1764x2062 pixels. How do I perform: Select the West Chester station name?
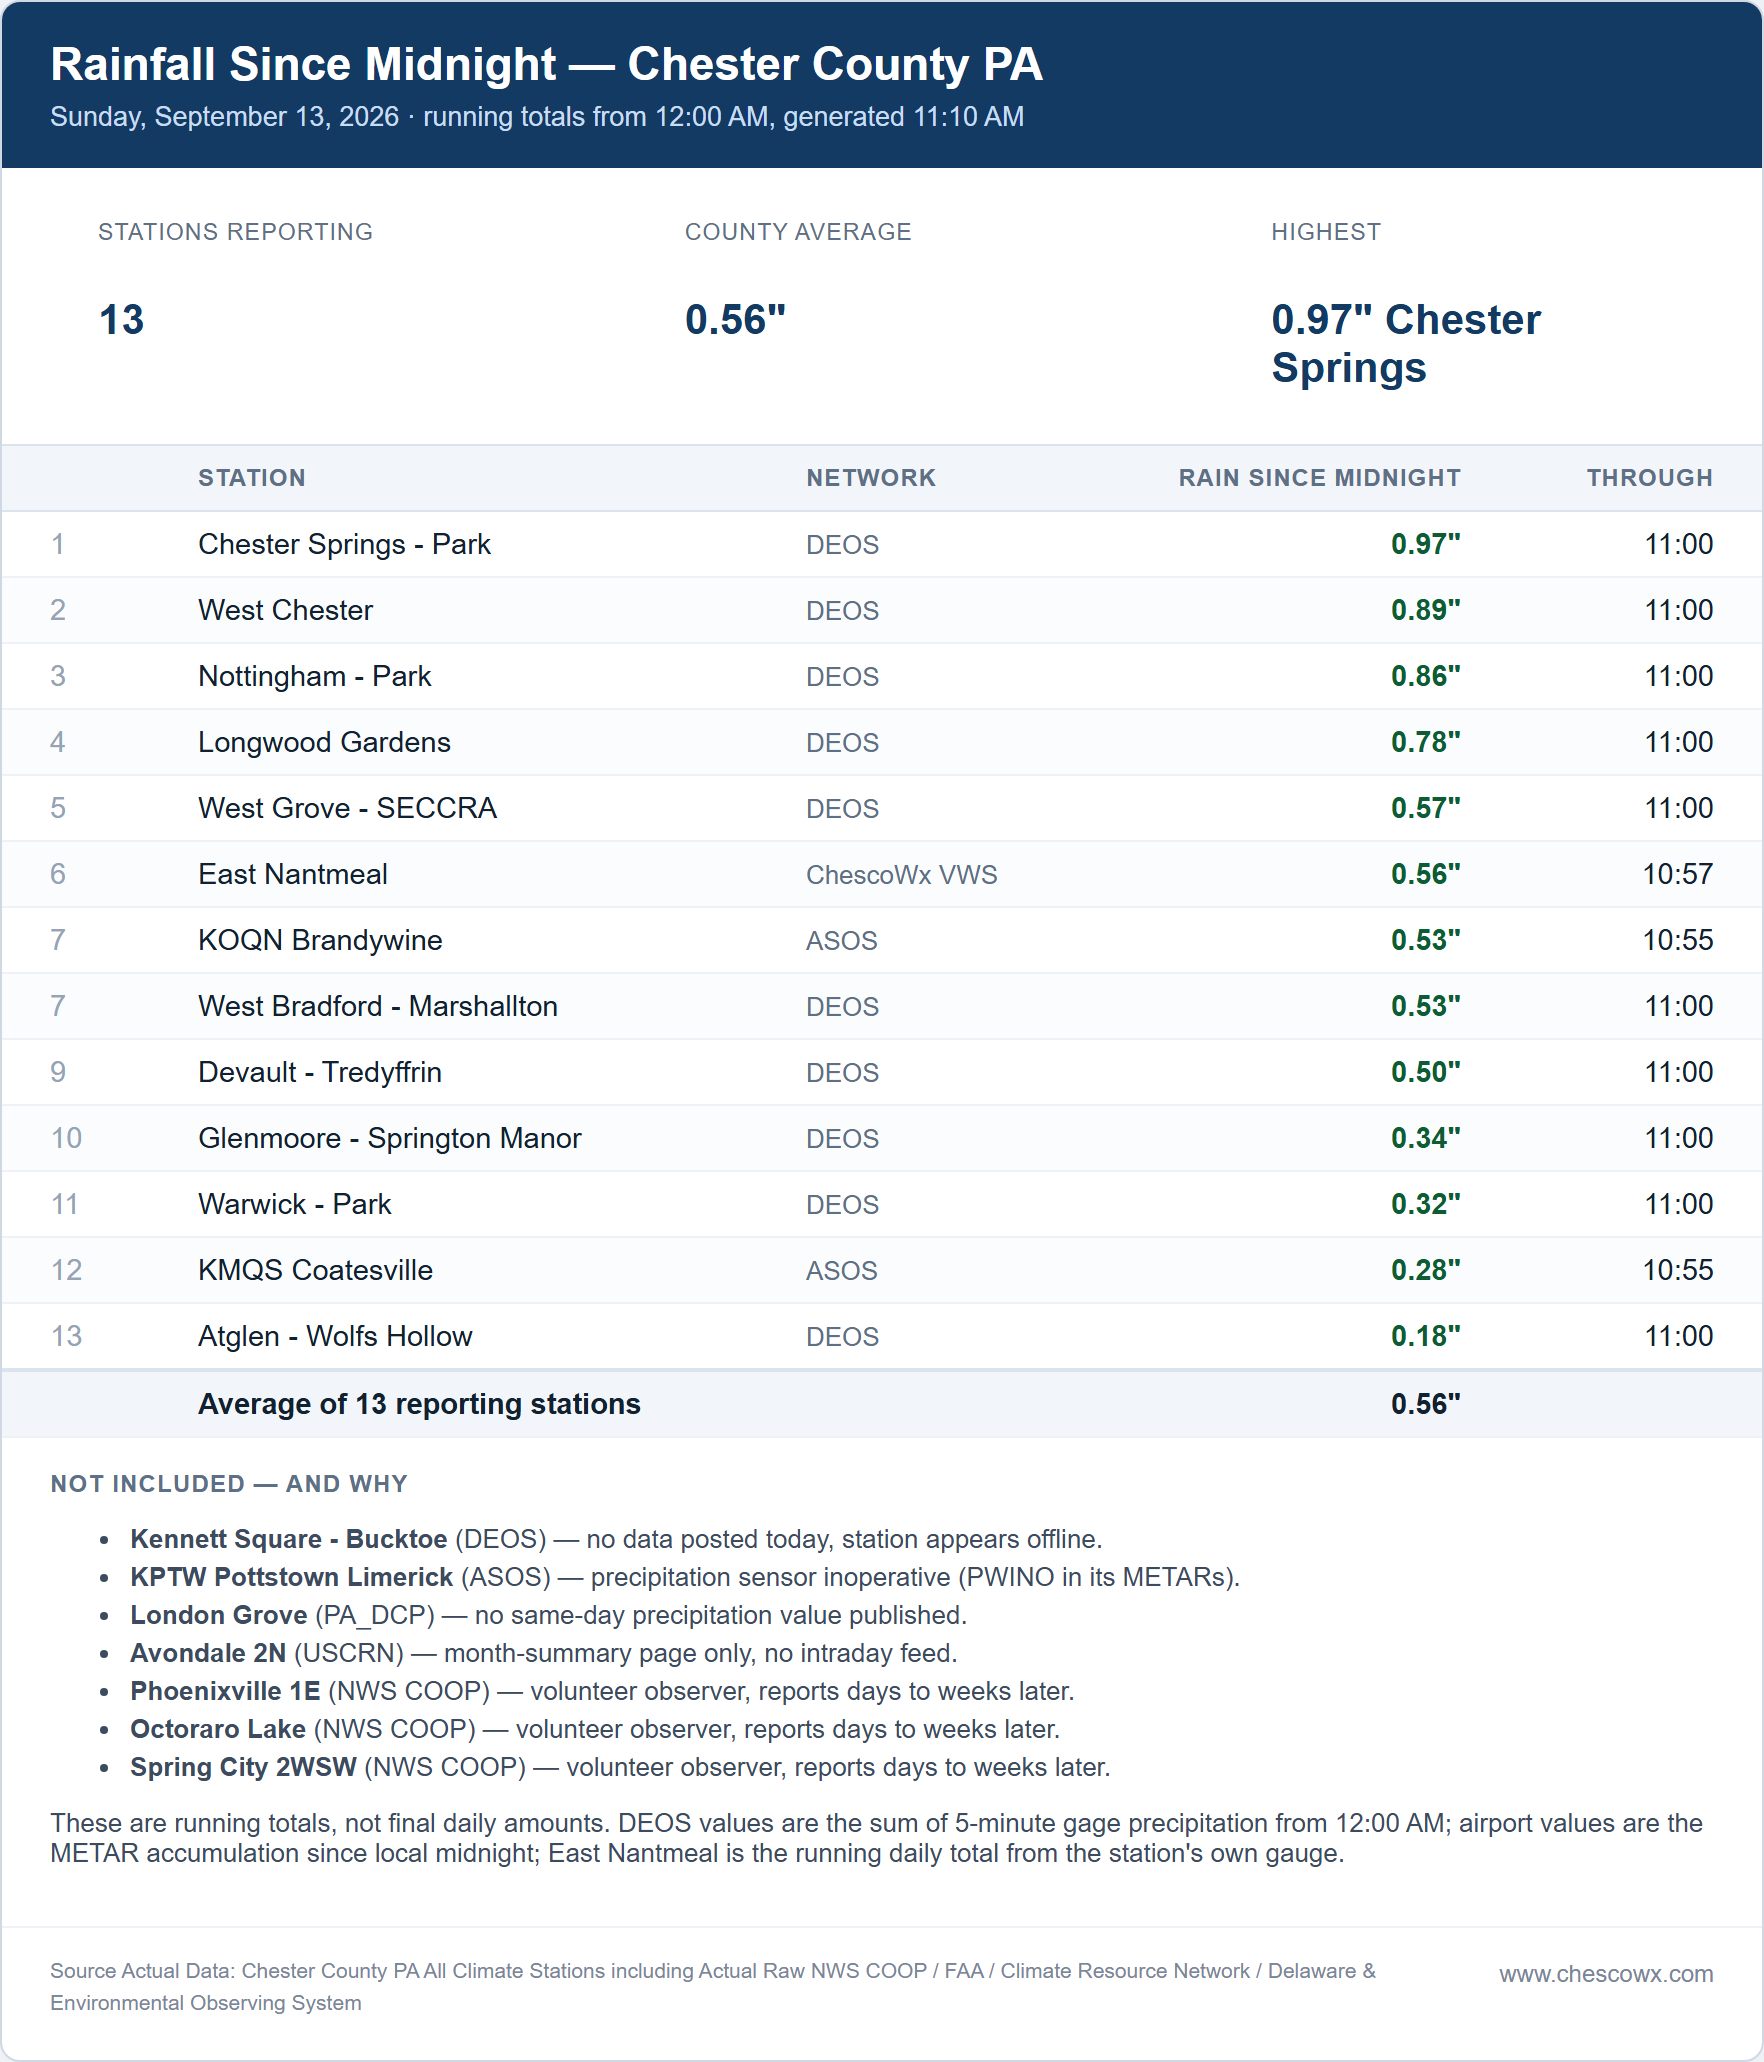pyautogui.click(x=285, y=610)
